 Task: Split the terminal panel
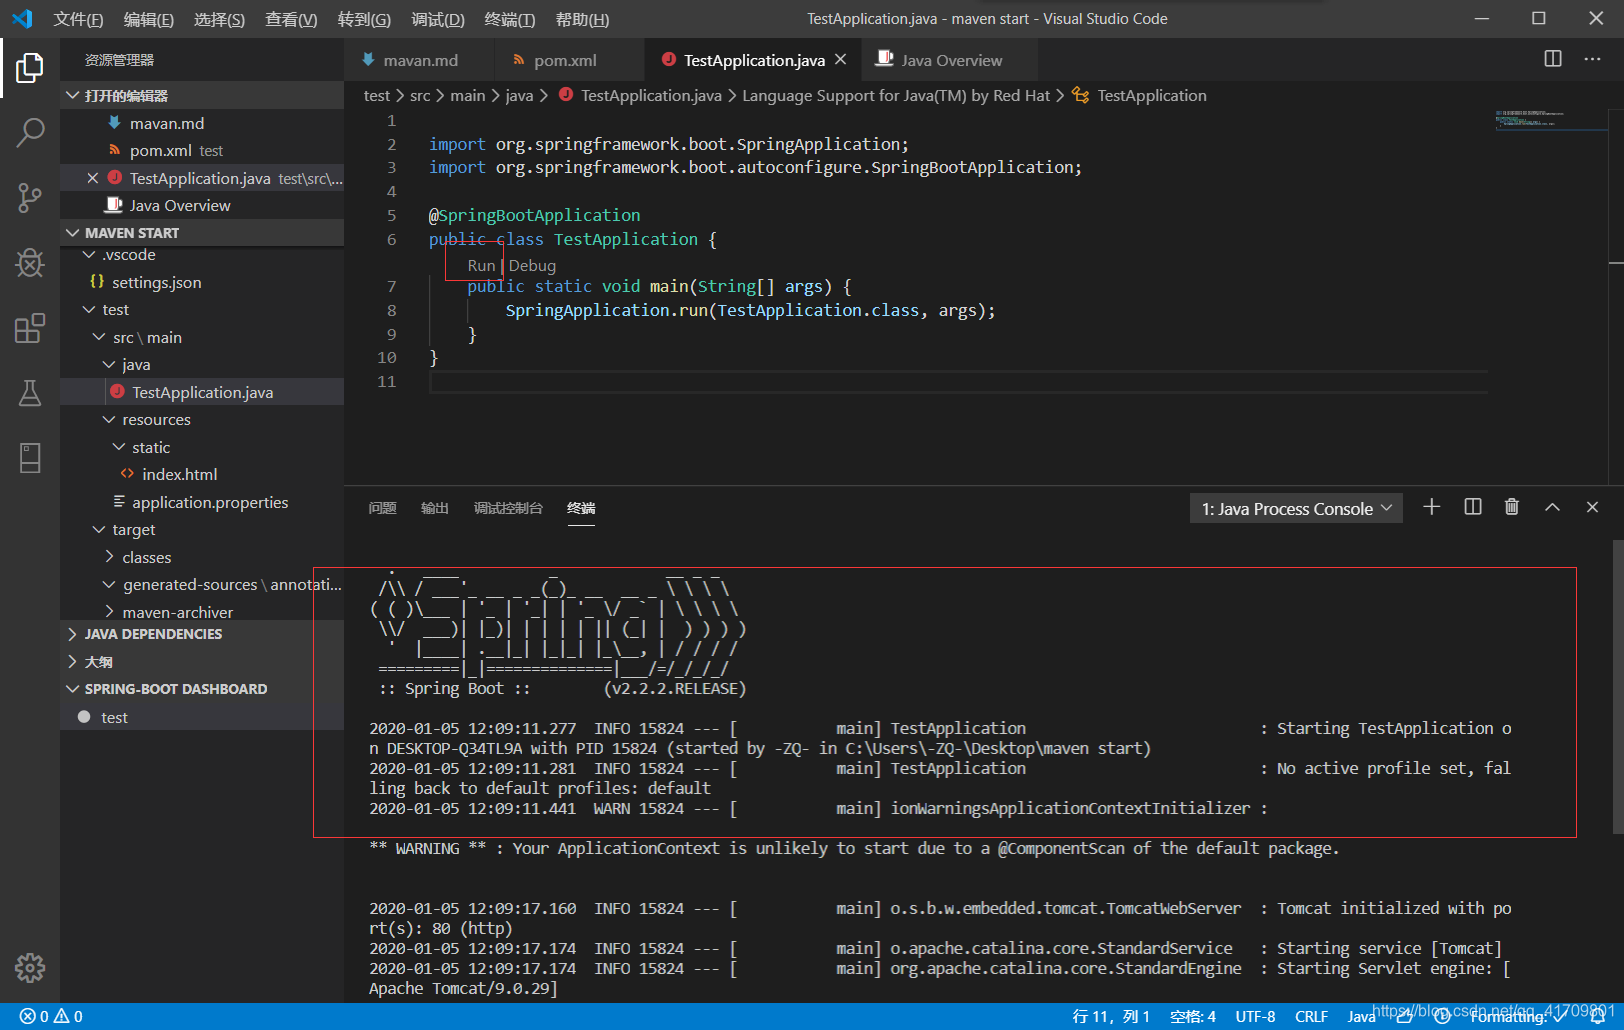[1472, 507]
